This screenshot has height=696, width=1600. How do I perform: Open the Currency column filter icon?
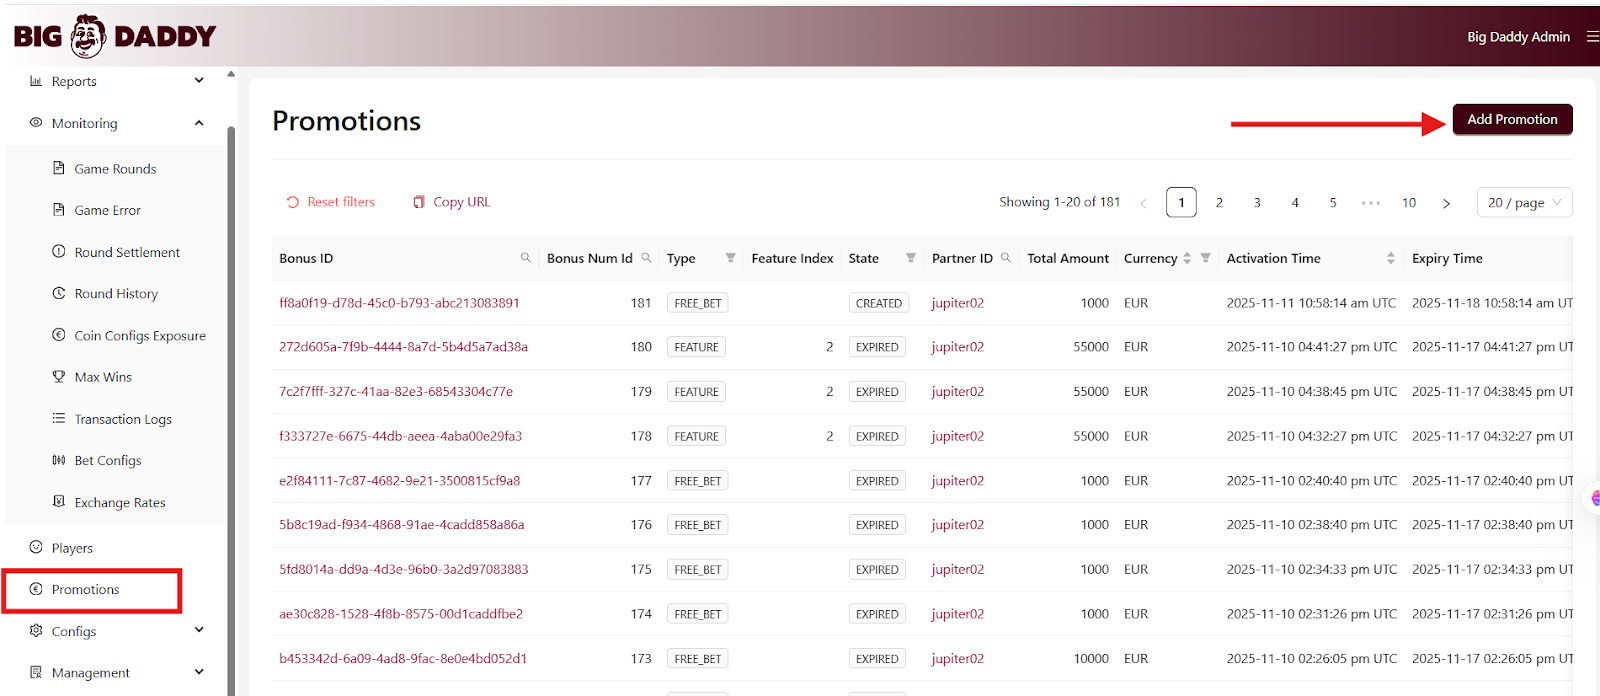[x=1206, y=258]
